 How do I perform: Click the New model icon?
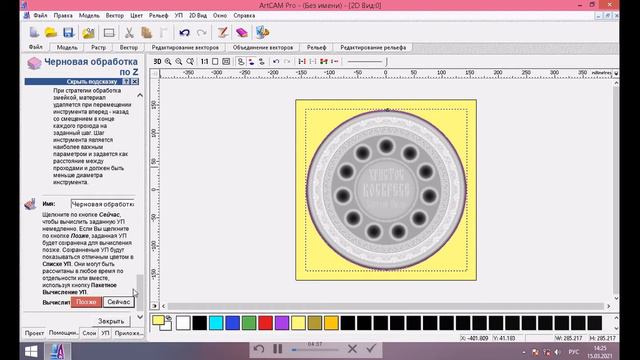34,33
